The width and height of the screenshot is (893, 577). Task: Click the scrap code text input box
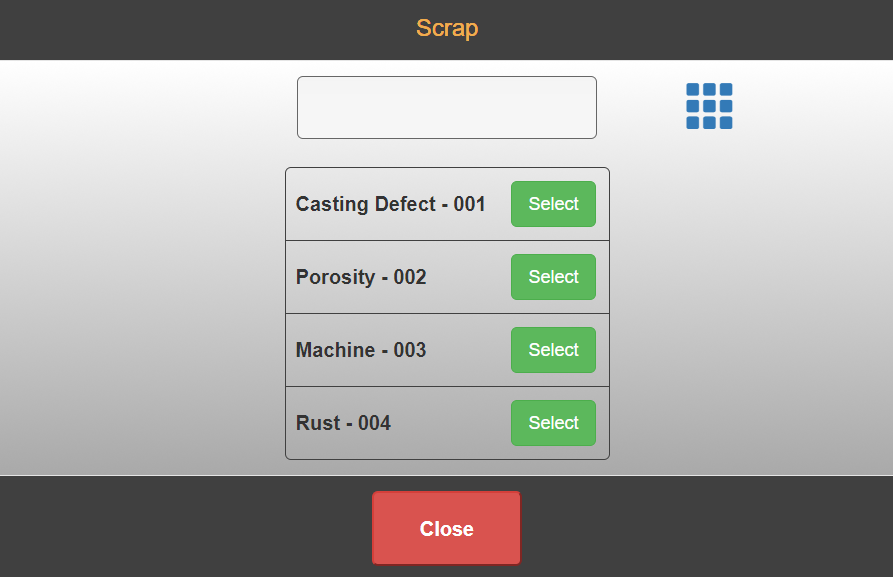[446, 107]
